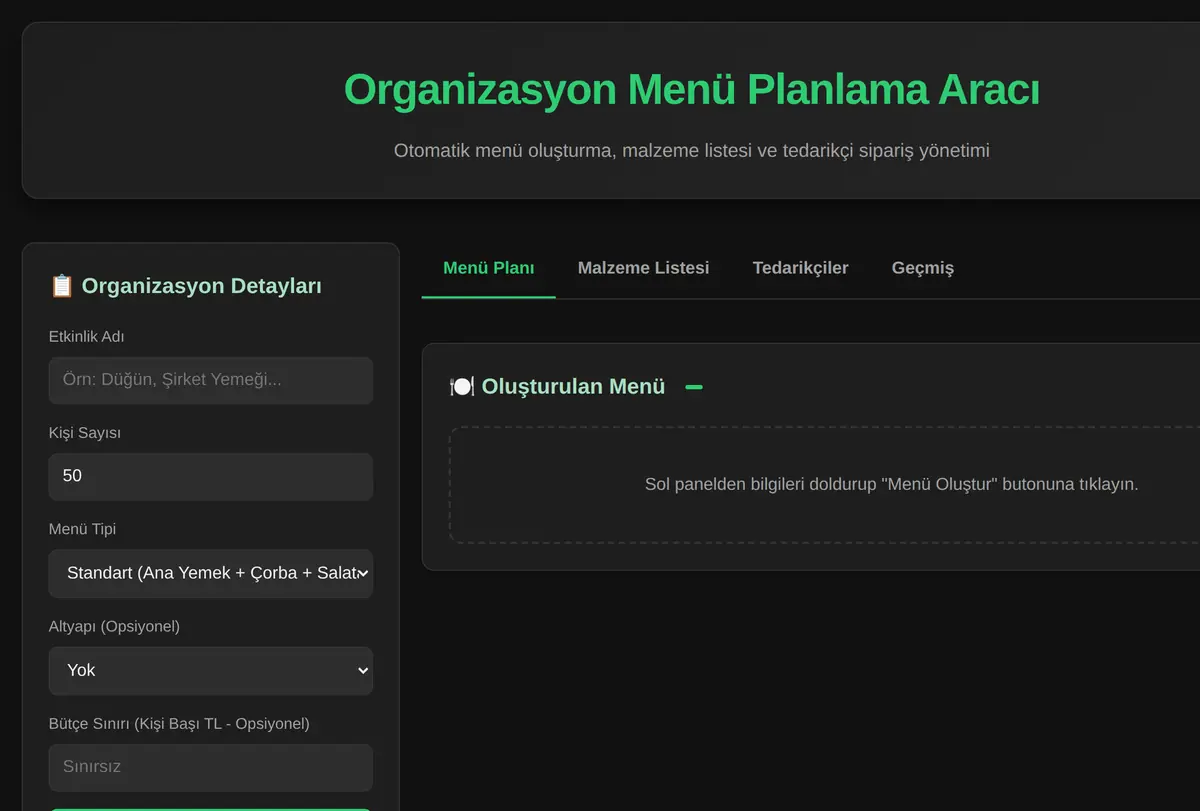Open the Geçmiş tab

point(922,268)
